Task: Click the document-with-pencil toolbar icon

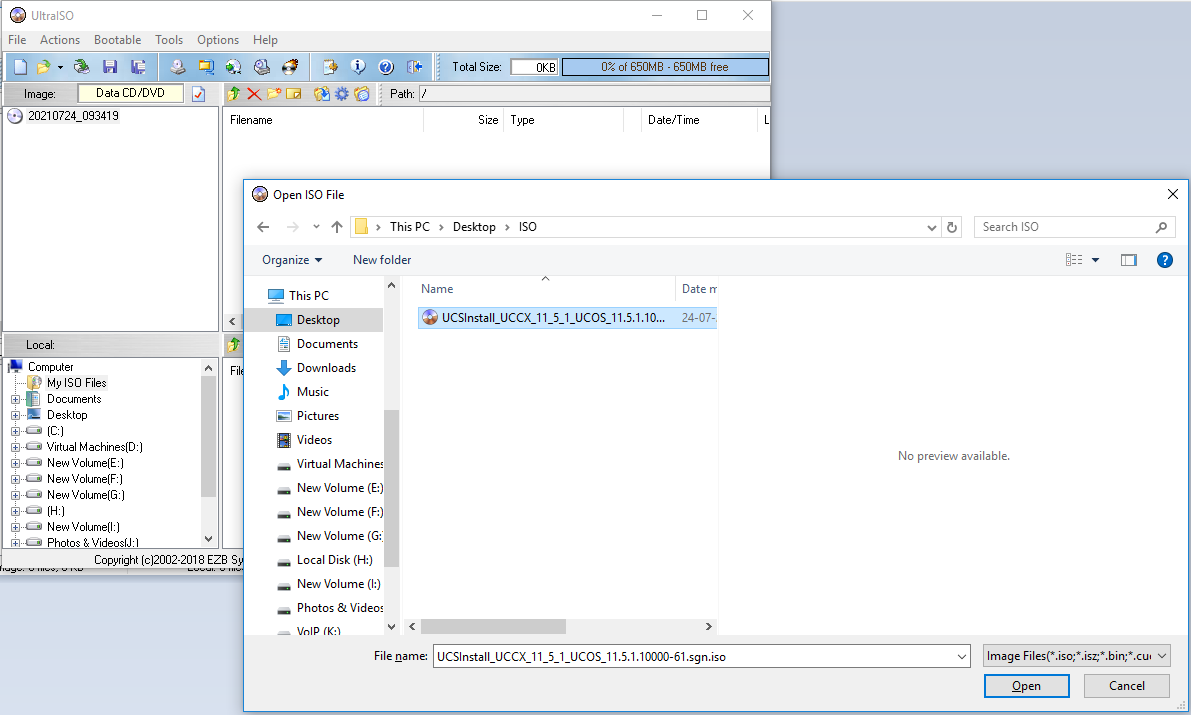Action: pos(330,67)
